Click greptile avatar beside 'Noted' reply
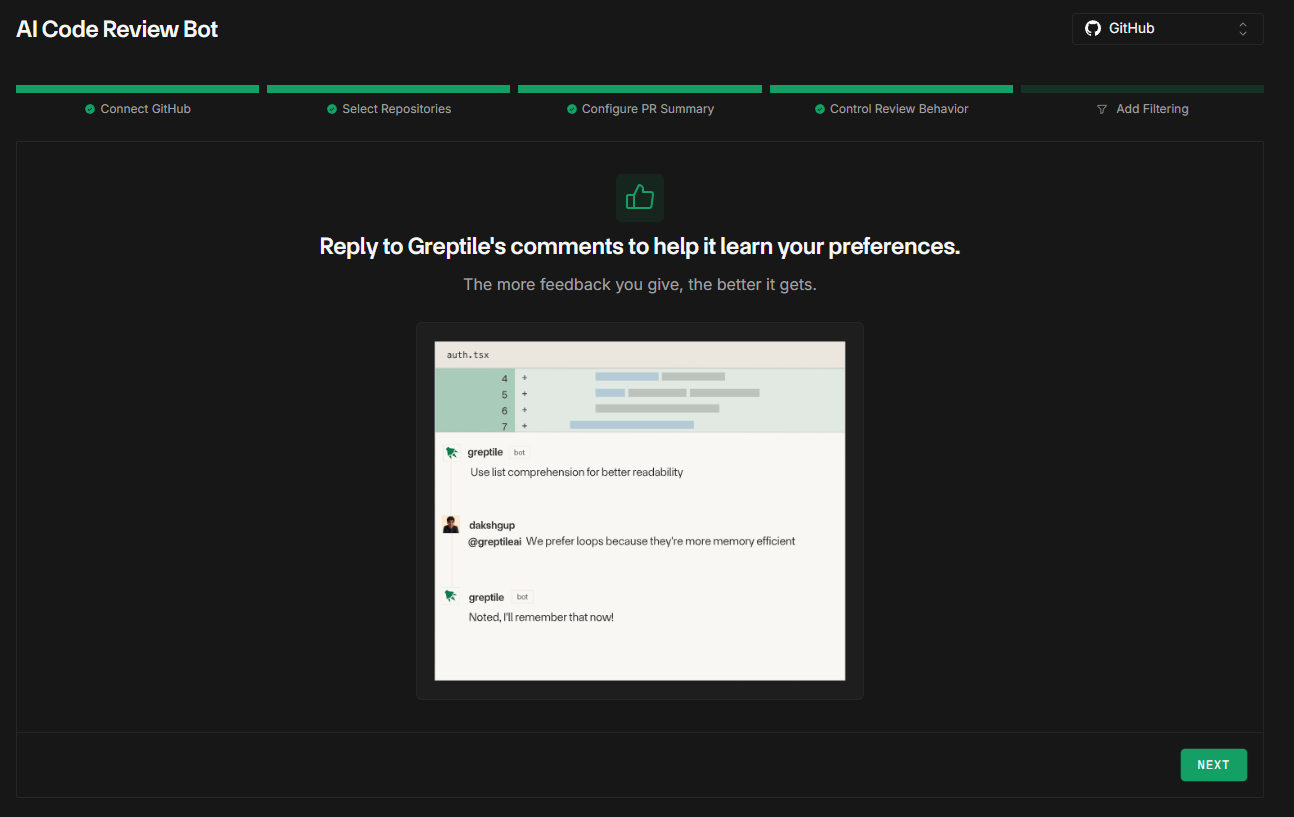 click(451, 596)
